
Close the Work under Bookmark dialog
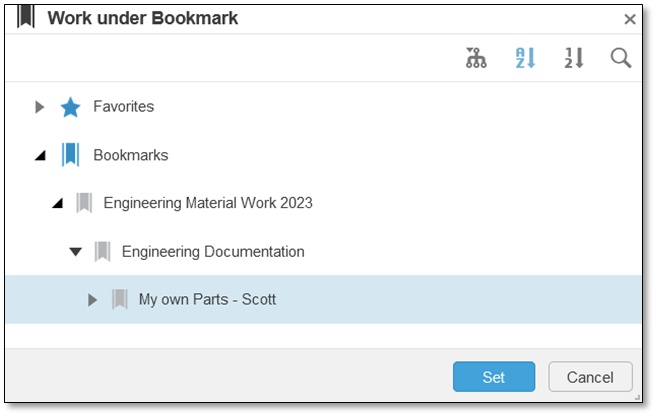pos(629,19)
